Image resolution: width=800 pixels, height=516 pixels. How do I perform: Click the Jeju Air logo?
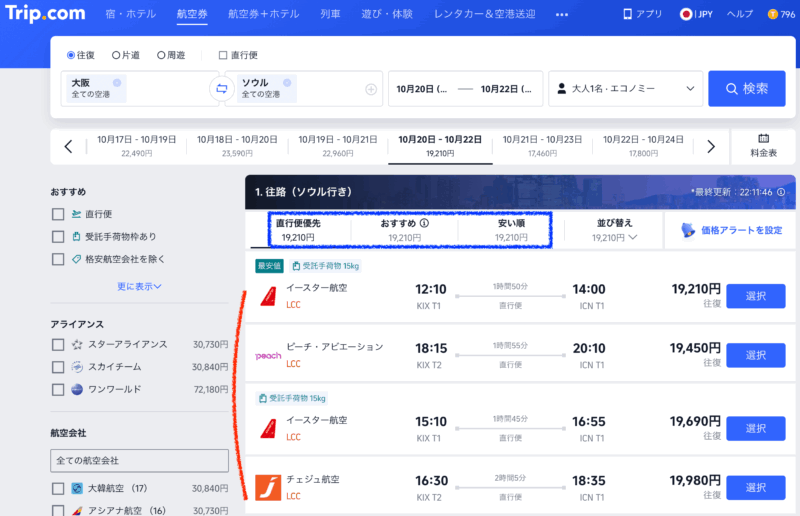click(268, 487)
